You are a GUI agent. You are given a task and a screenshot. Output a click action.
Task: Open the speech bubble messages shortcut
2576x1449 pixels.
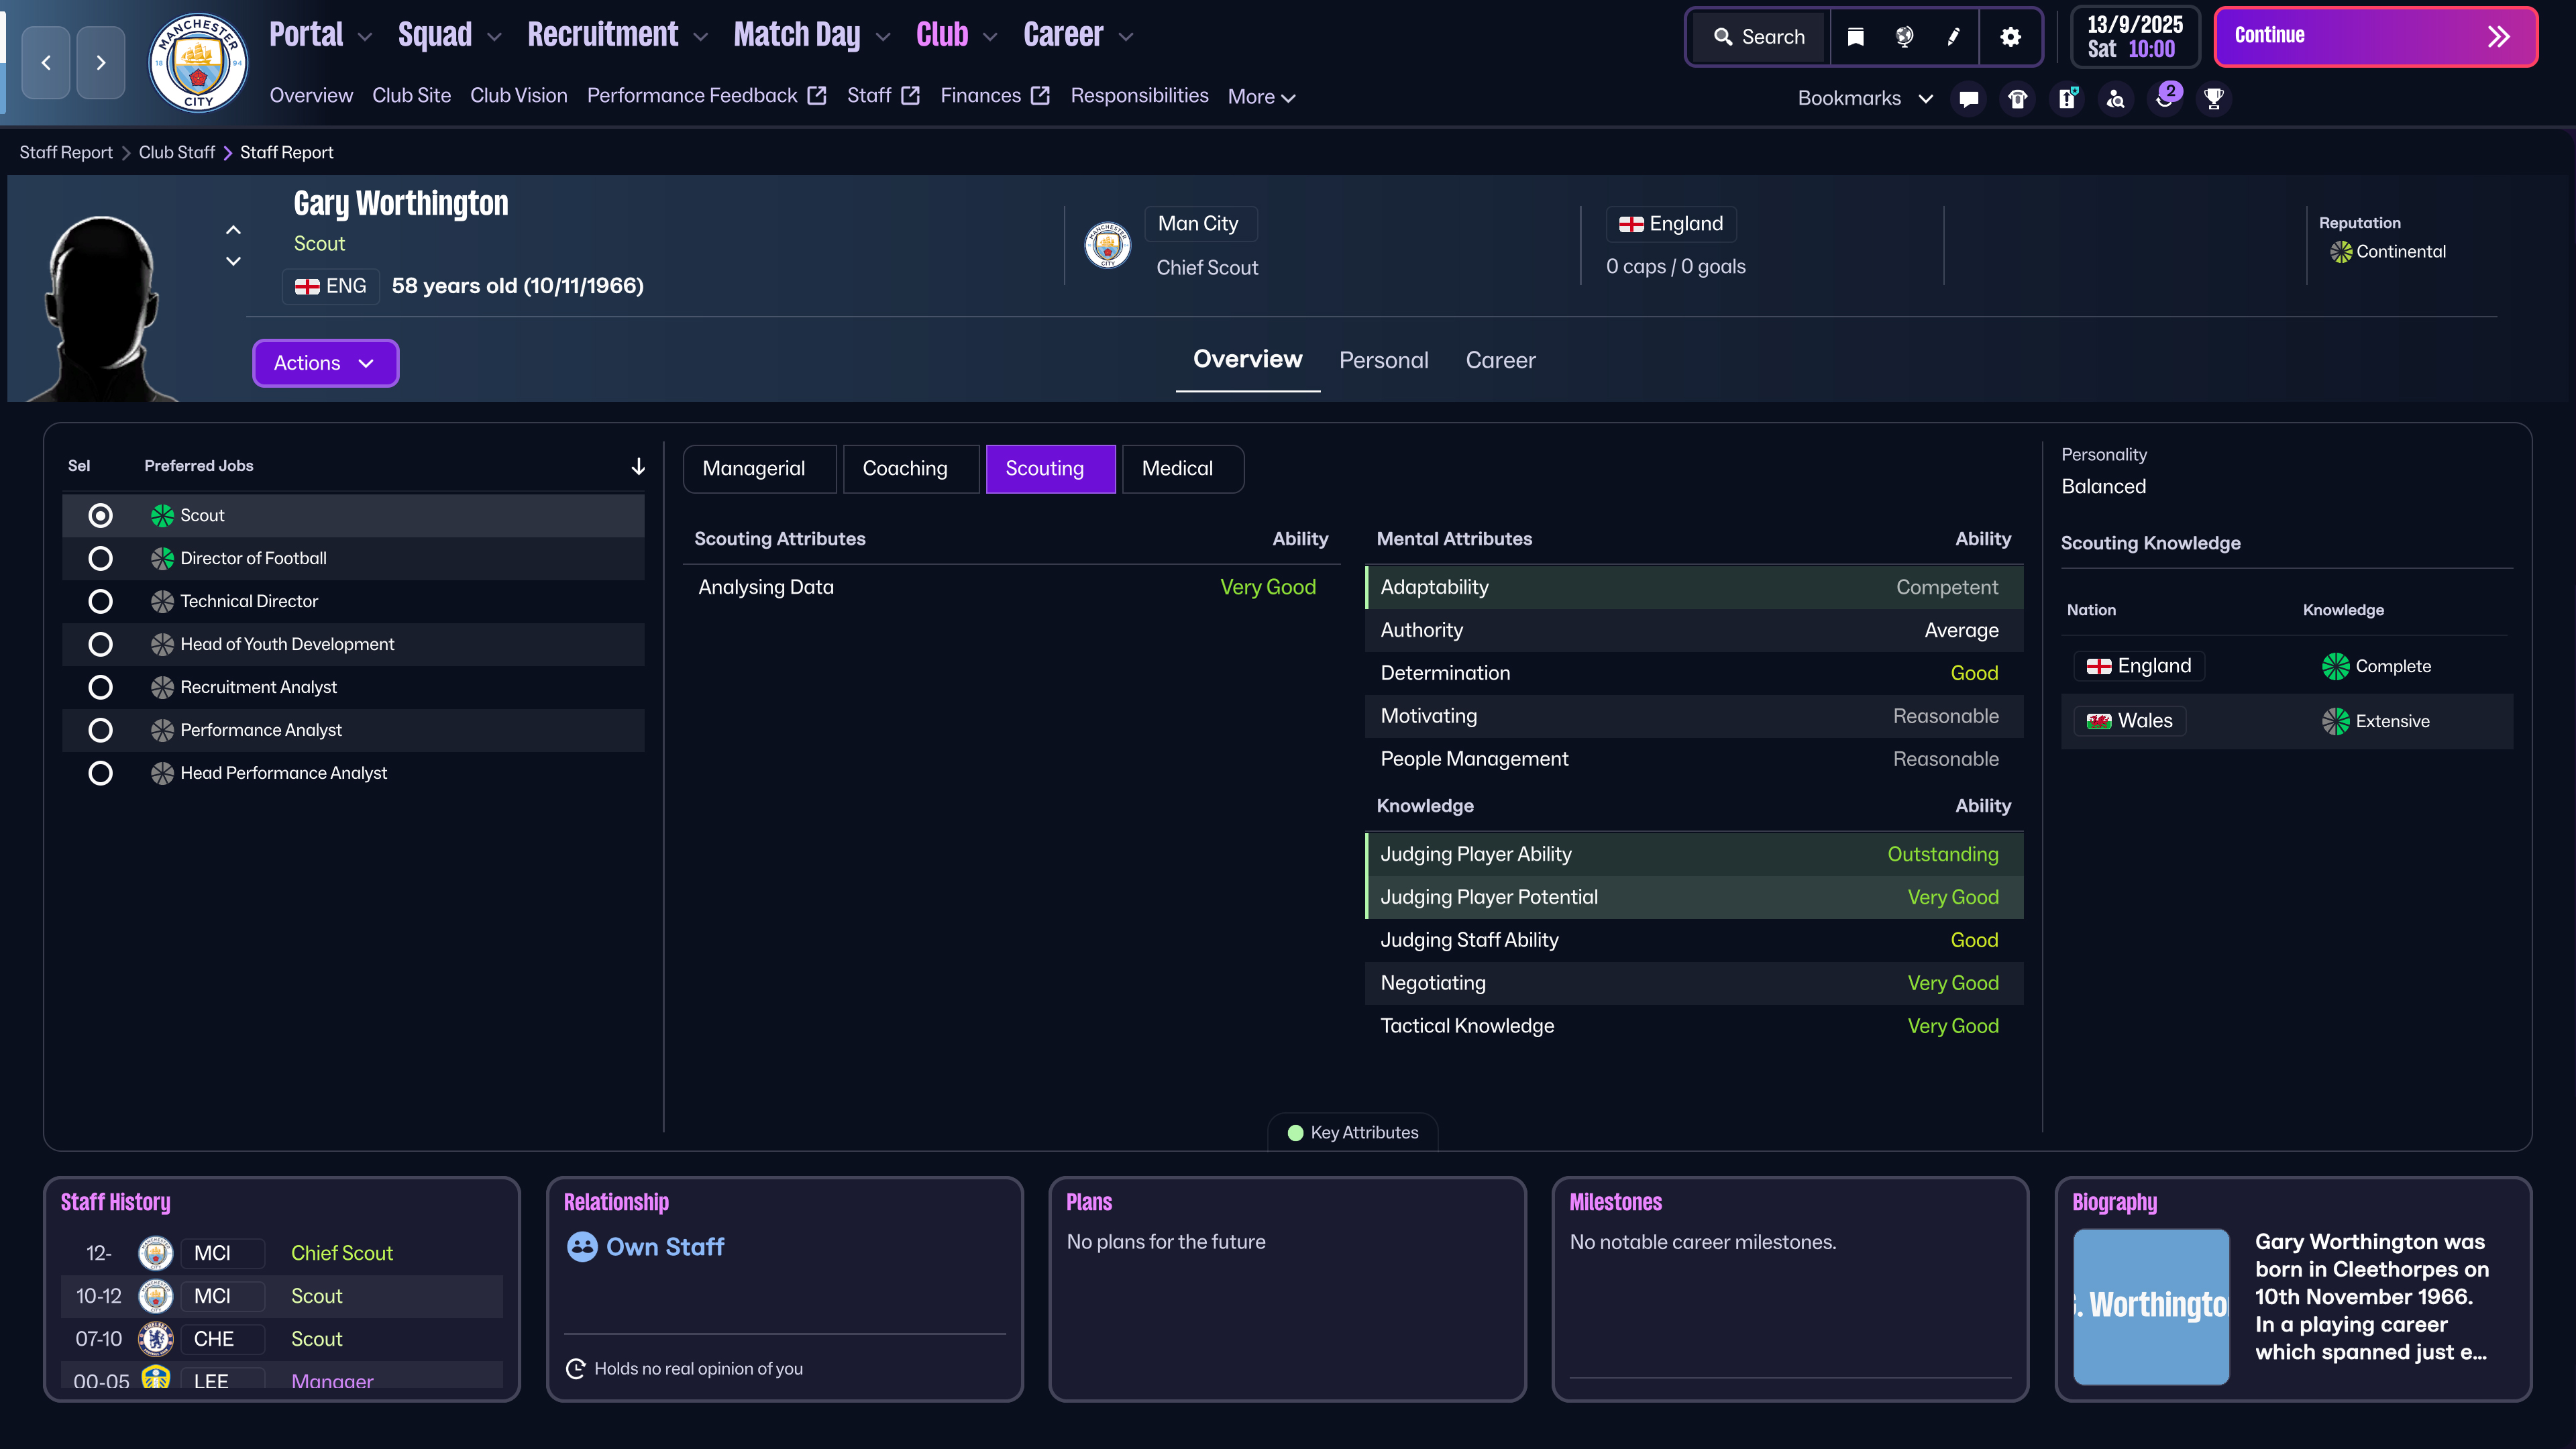pyautogui.click(x=1968, y=98)
